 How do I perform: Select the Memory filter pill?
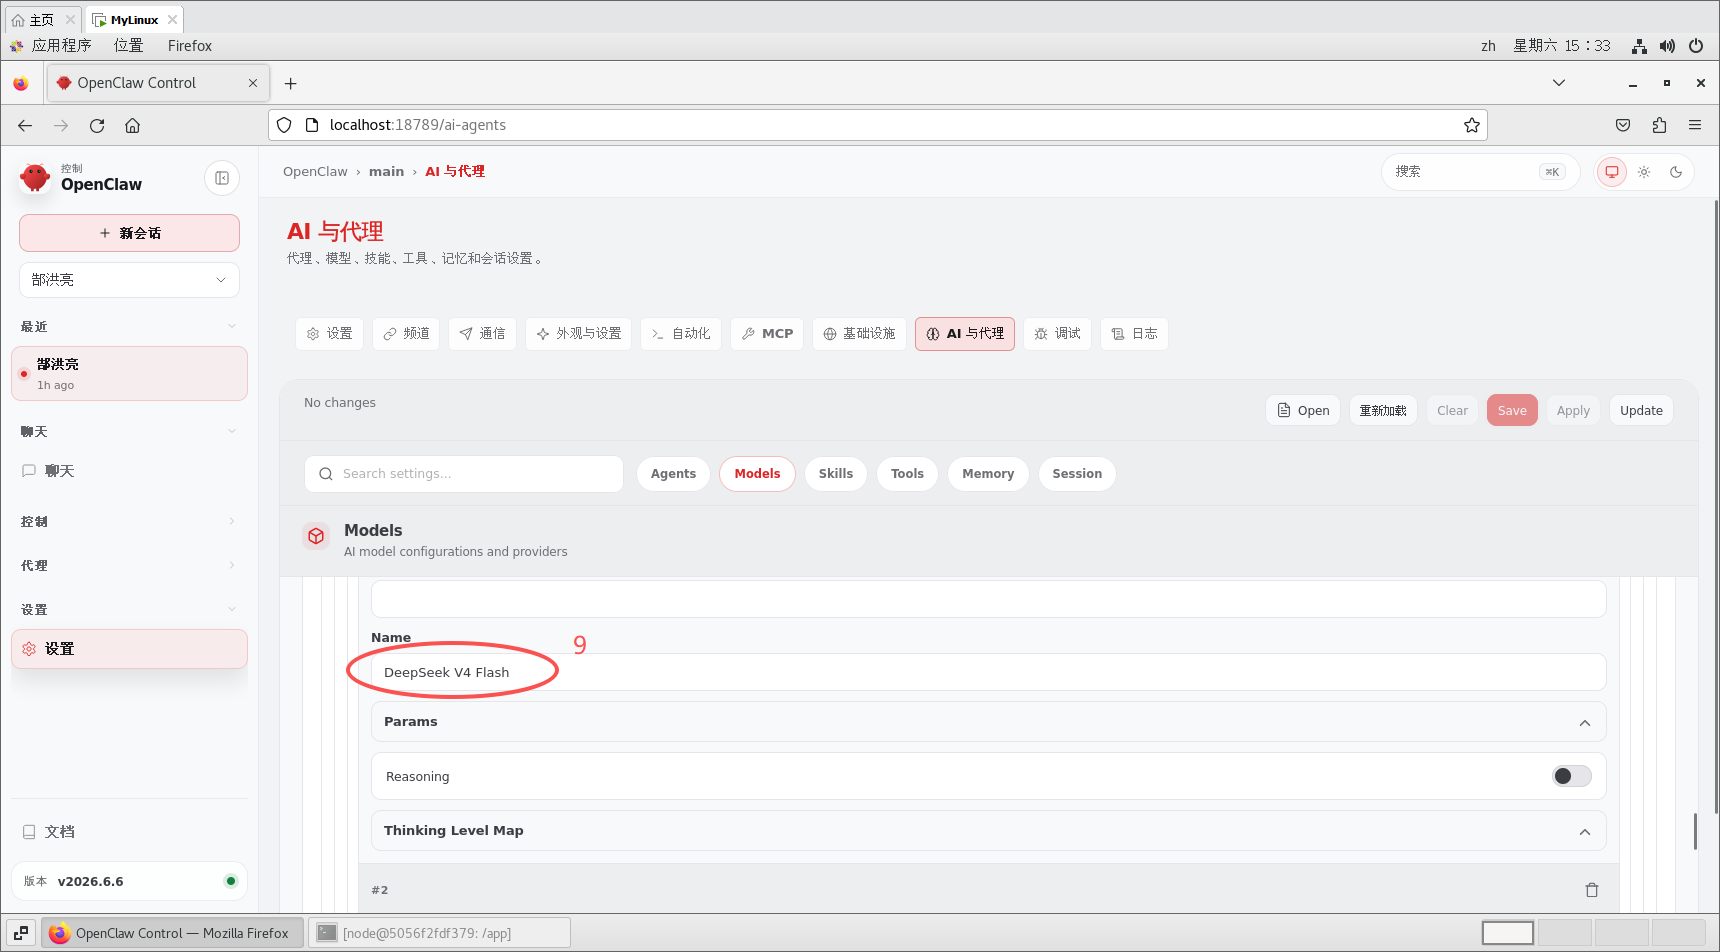988,474
